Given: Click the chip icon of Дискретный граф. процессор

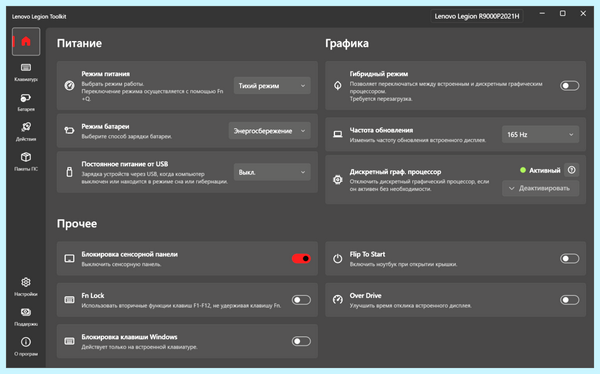Looking at the screenshot, I should click(x=338, y=180).
